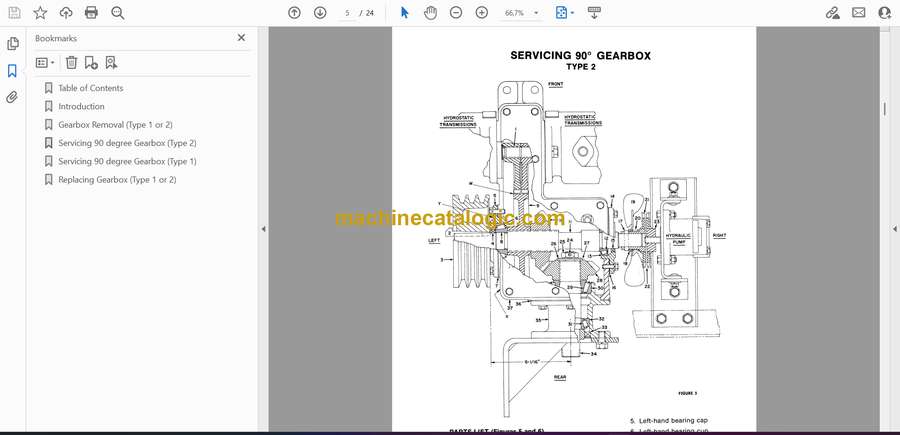The height and width of the screenshot is (435, 900).
Task: Open Gearbox Removal (Type 1 or 2) bookmark
Action: click(115, 125)
